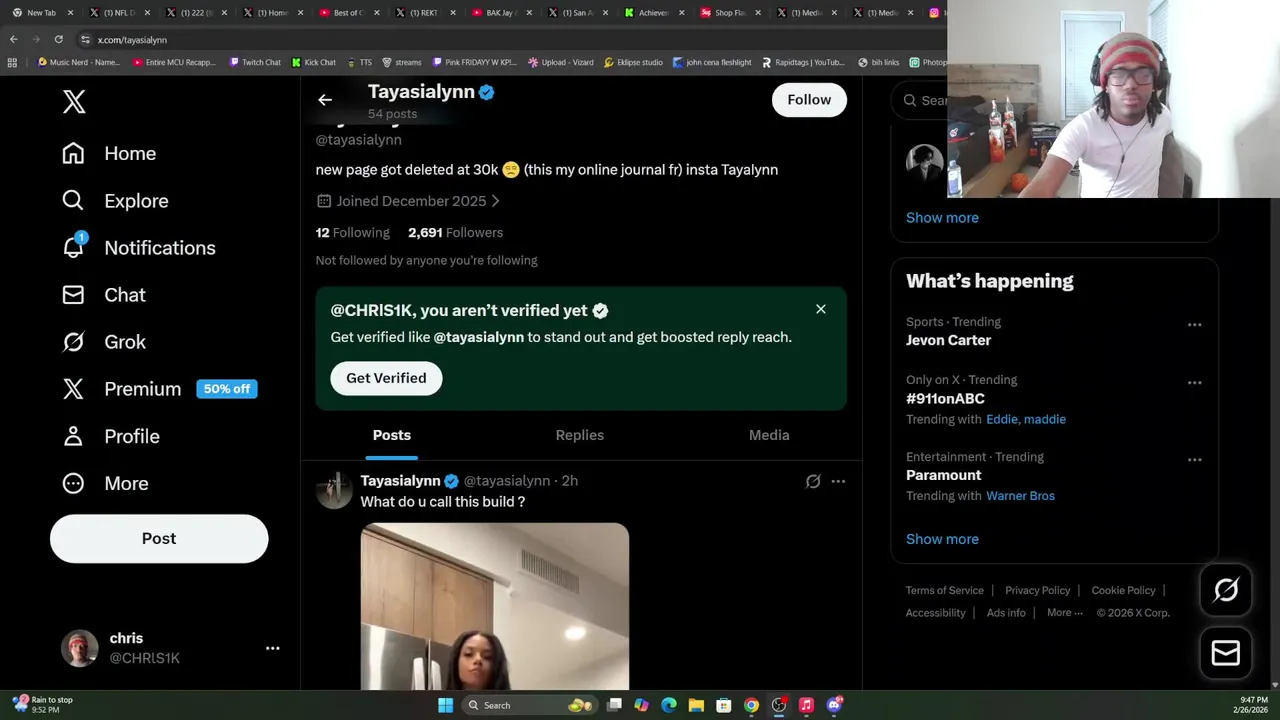Click the Post button

(x=159, y=538)
